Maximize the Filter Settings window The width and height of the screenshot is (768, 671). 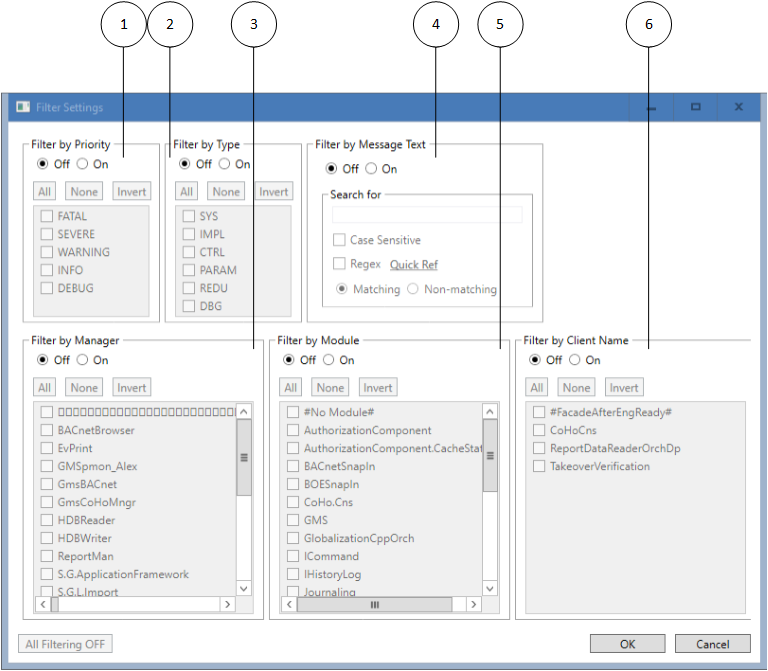tap(695, 107)
